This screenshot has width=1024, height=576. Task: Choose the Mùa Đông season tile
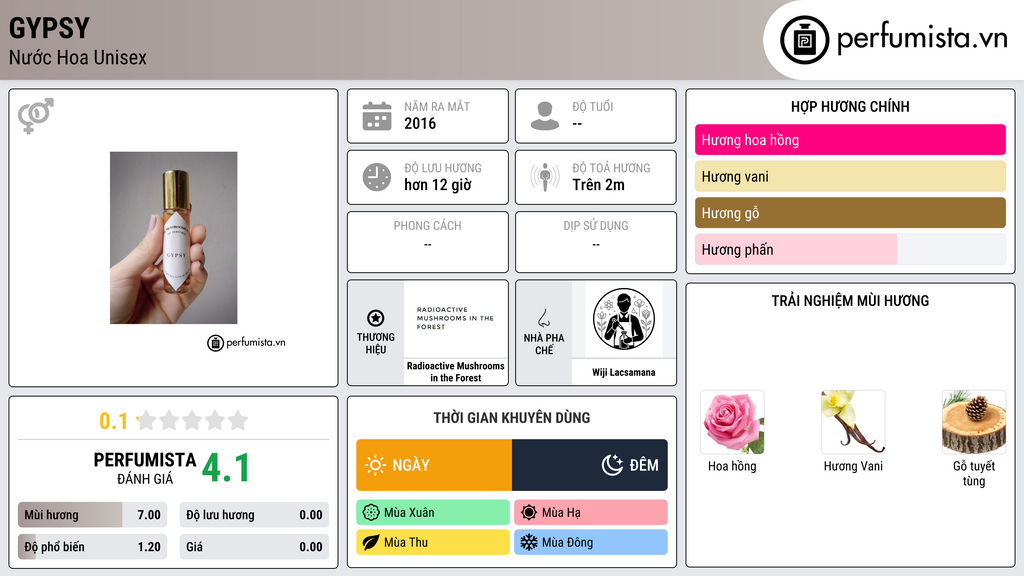[x=591, y=542]
